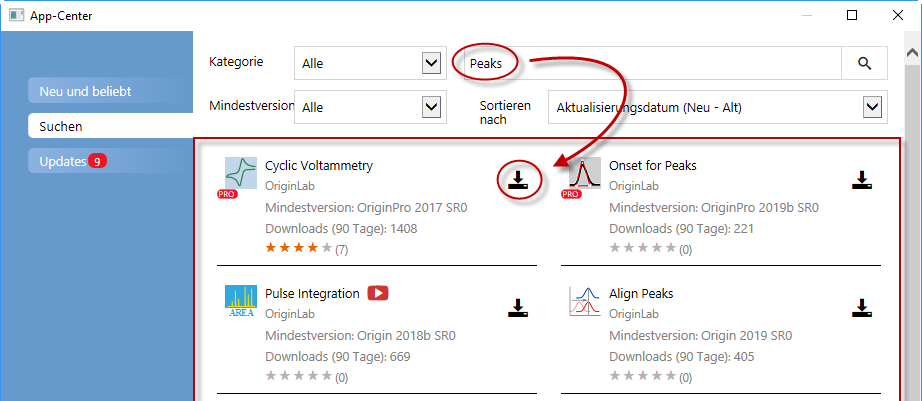Click the PRO badge on Cyclic Voltammetry
Screen dimensions: 922x401
(228, 195)
